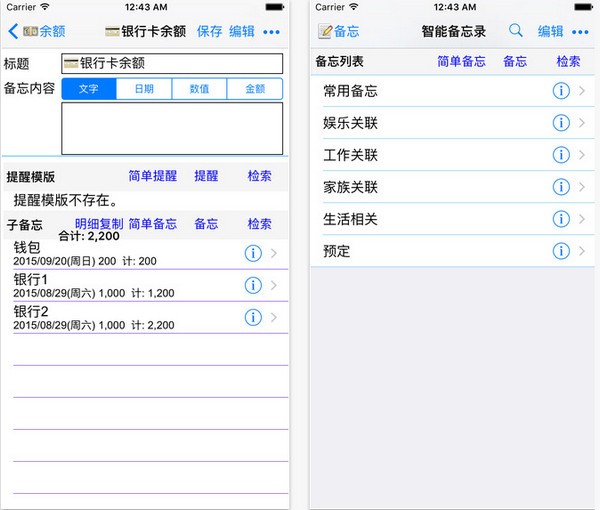Show info for 银行2 entry

(253, 318)
